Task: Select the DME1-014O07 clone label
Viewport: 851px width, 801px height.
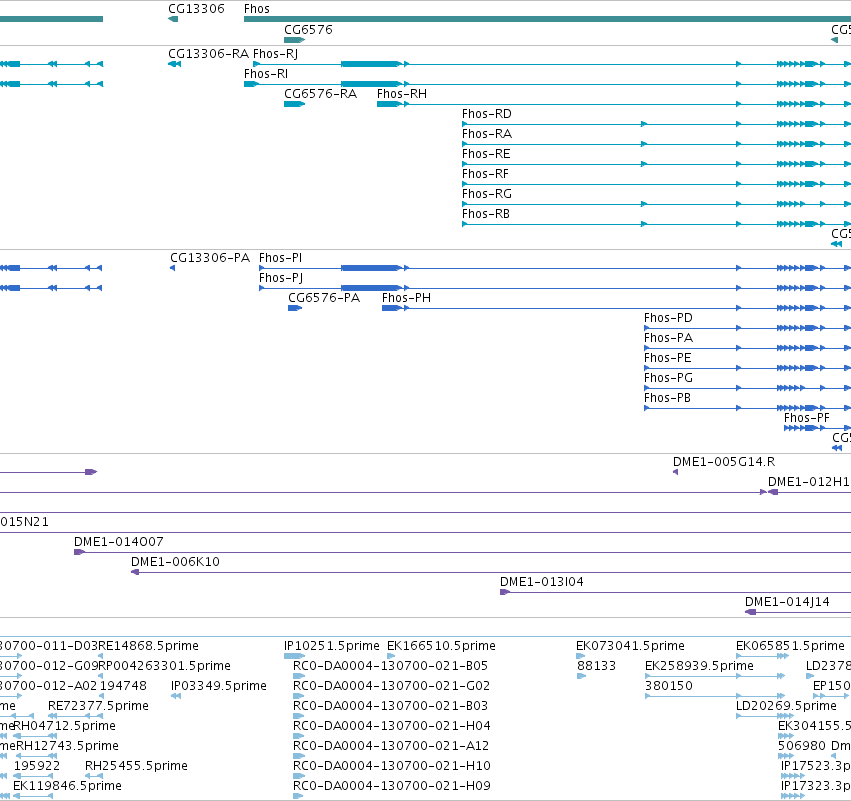Action: click(118, 542)
